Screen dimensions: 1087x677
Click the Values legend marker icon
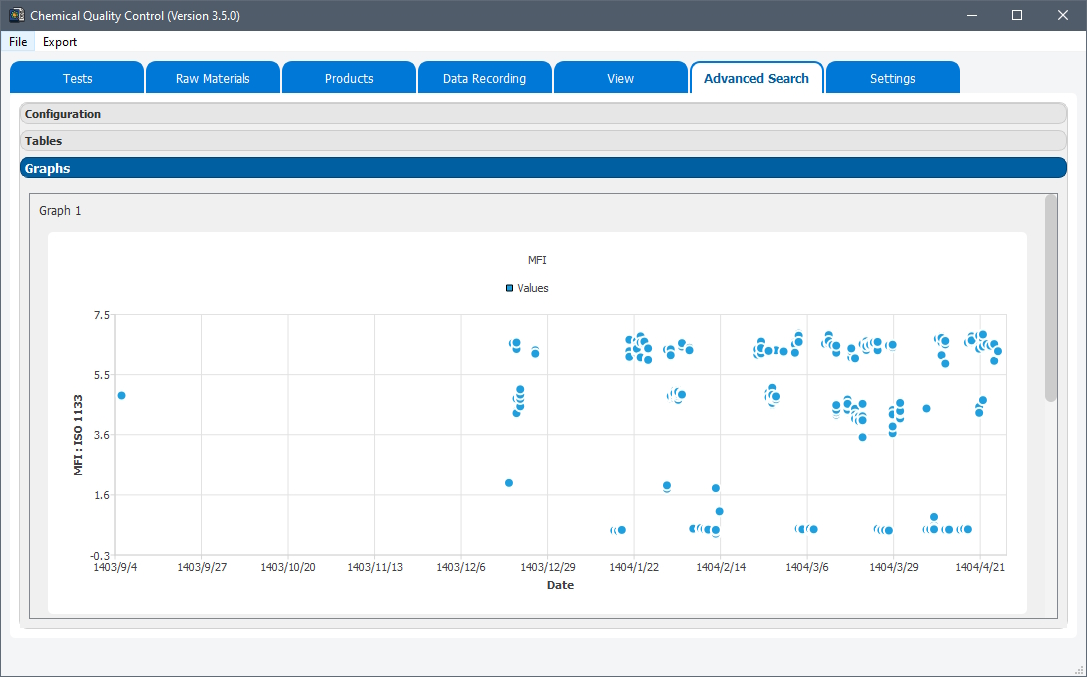(x=509, y=288)
